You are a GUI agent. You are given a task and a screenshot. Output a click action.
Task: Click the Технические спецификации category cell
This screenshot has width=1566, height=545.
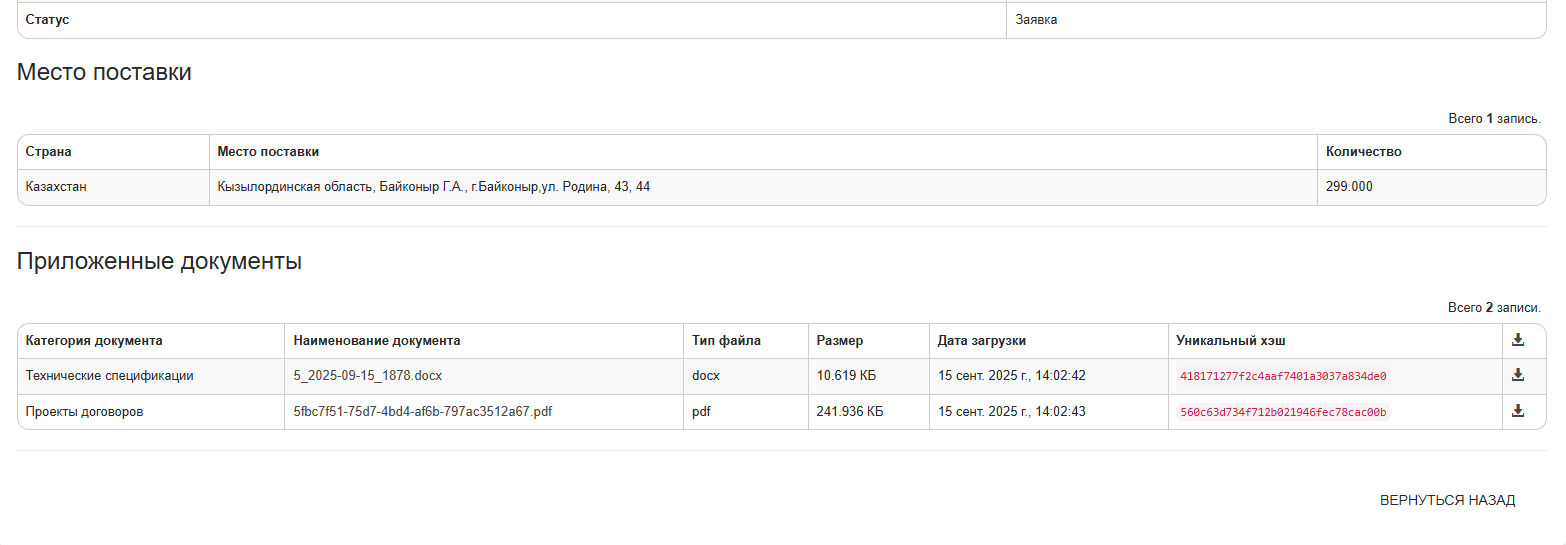pos(110,376)
